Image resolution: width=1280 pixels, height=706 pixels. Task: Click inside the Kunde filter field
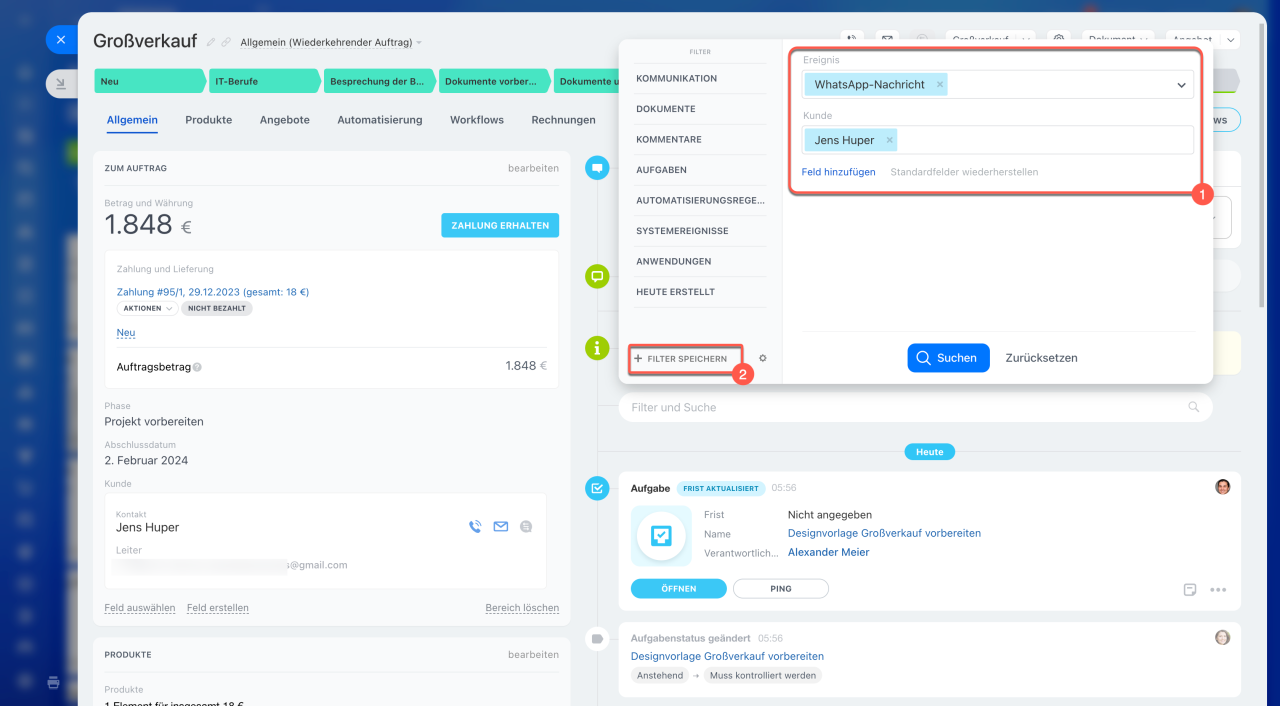point(998,140)
